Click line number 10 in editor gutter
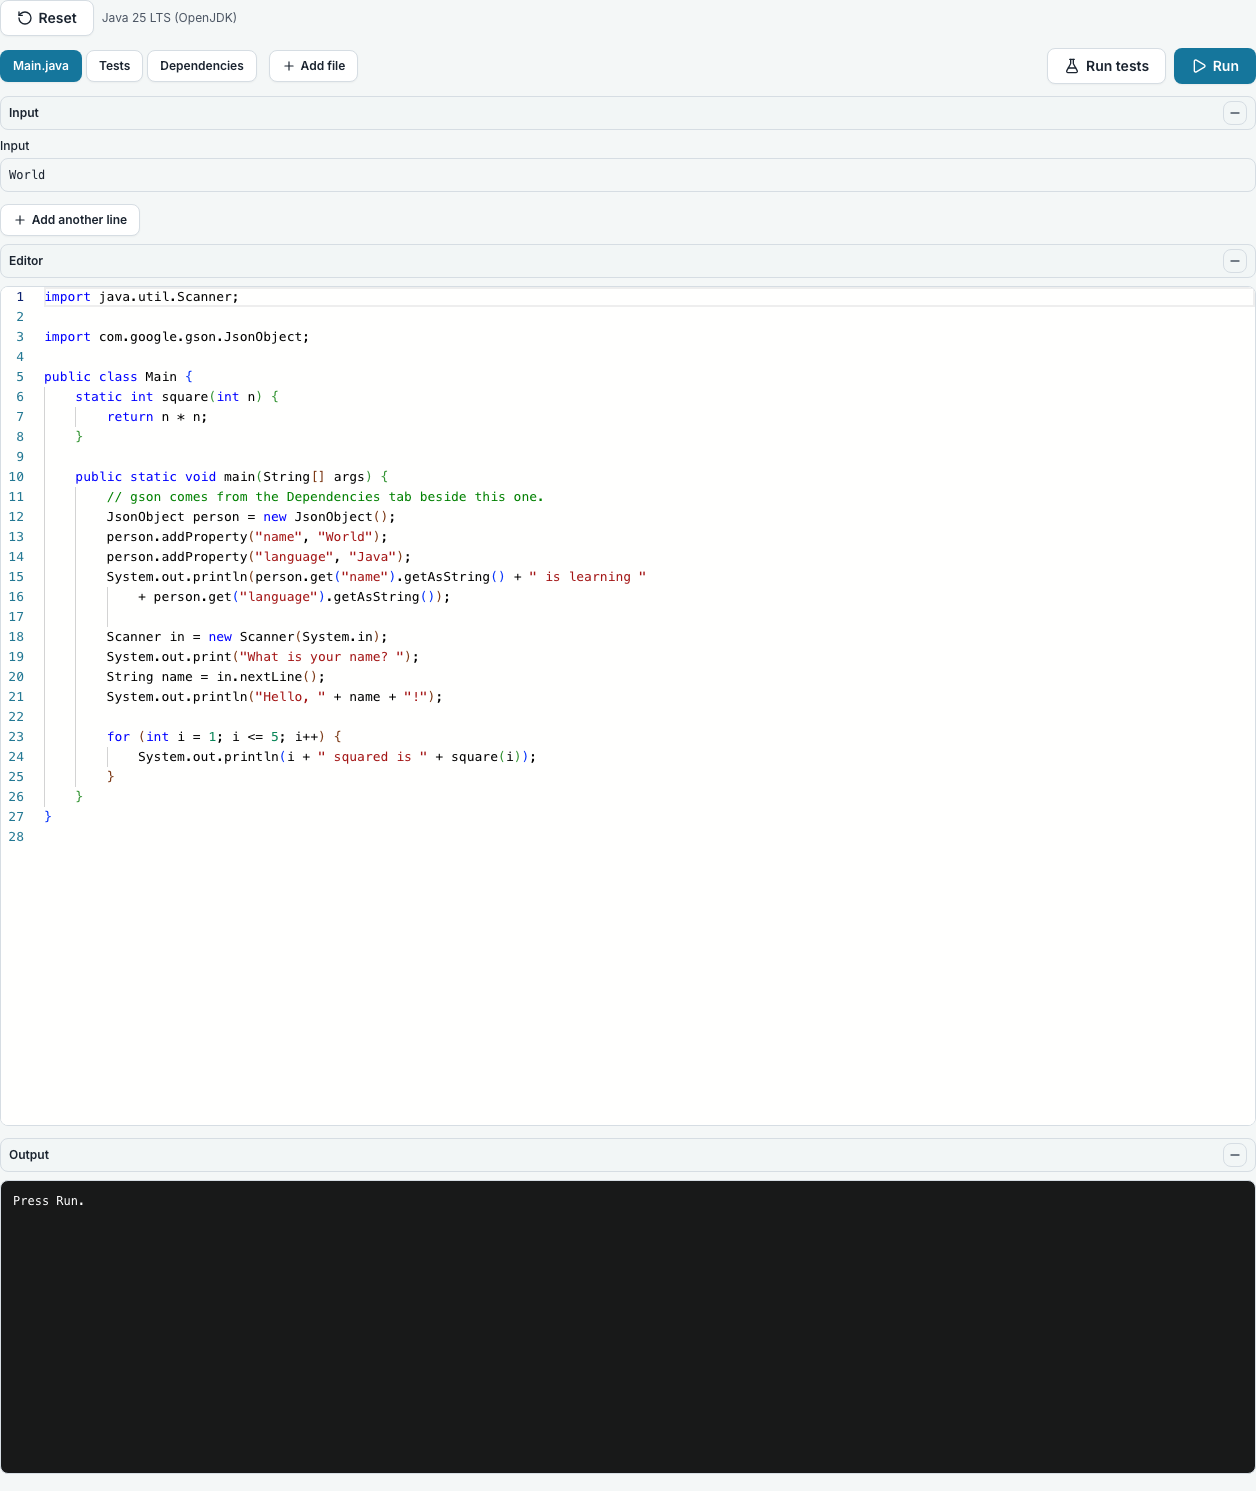 click(16, 477)
